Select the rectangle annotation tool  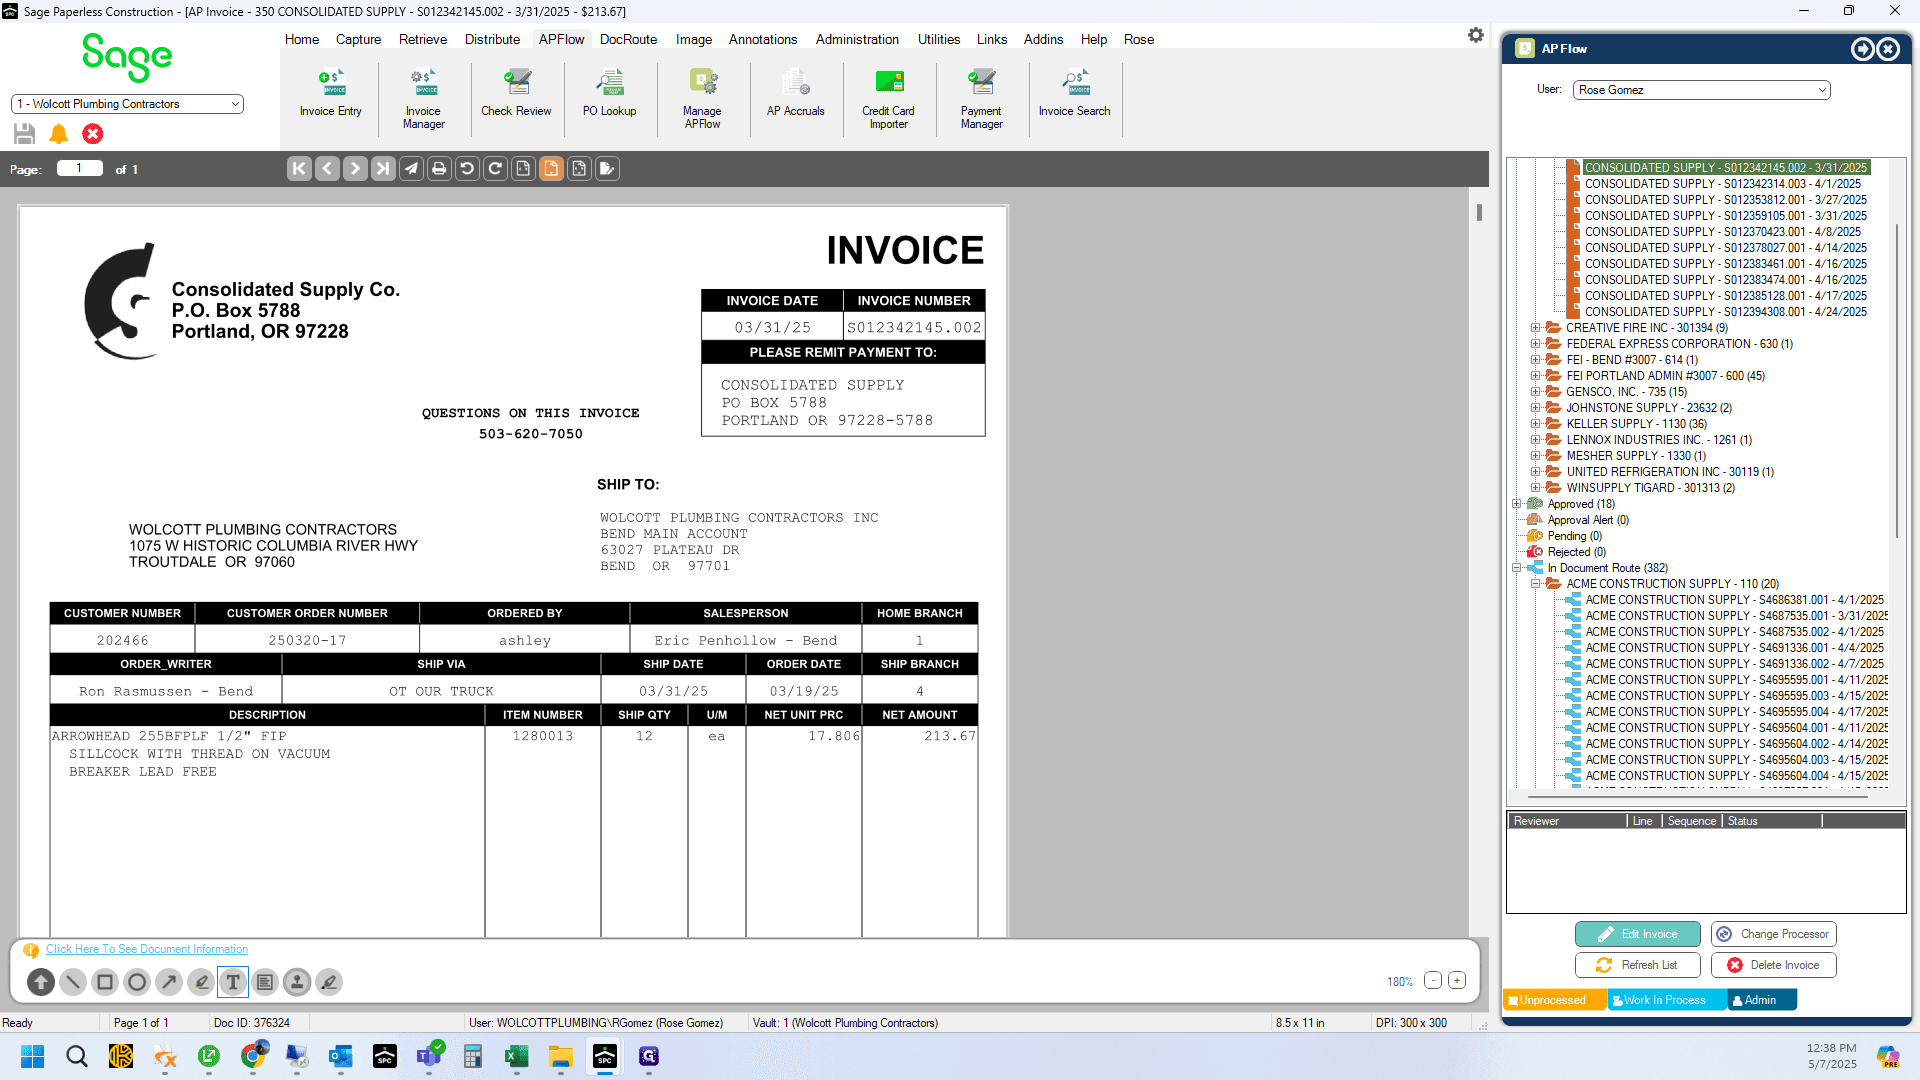105,982
